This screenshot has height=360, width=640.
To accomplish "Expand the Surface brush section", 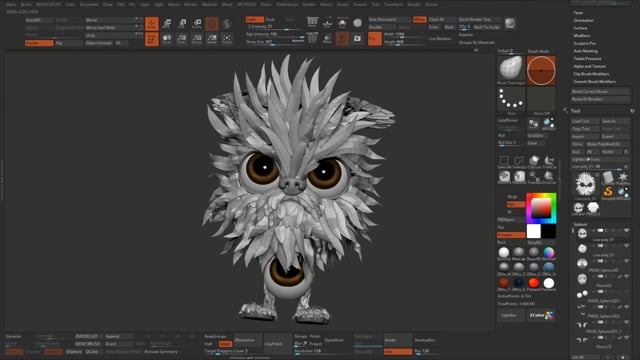I will coord(580,28).
